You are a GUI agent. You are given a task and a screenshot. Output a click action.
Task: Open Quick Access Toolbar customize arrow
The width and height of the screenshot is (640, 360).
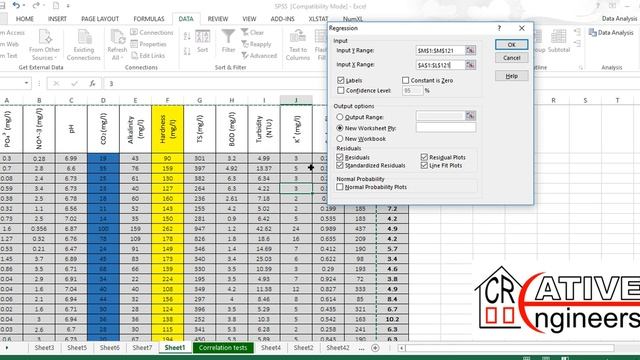[x=68, y=6]
